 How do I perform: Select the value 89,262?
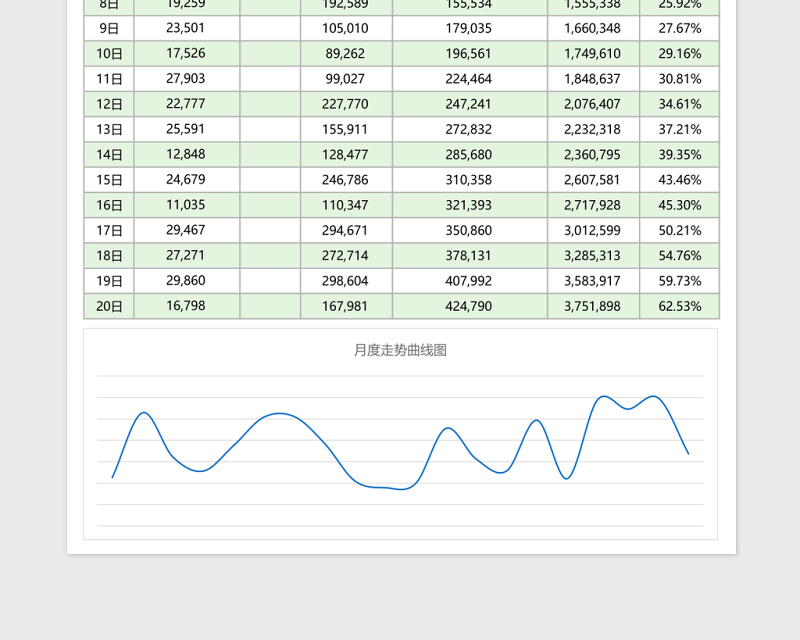[x=346, y=54]
